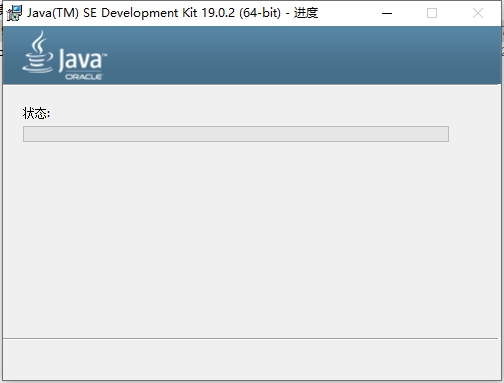Click the trademark symbol beside the Java wordmark
Viewport: 504px width, 383px height.
105,54
